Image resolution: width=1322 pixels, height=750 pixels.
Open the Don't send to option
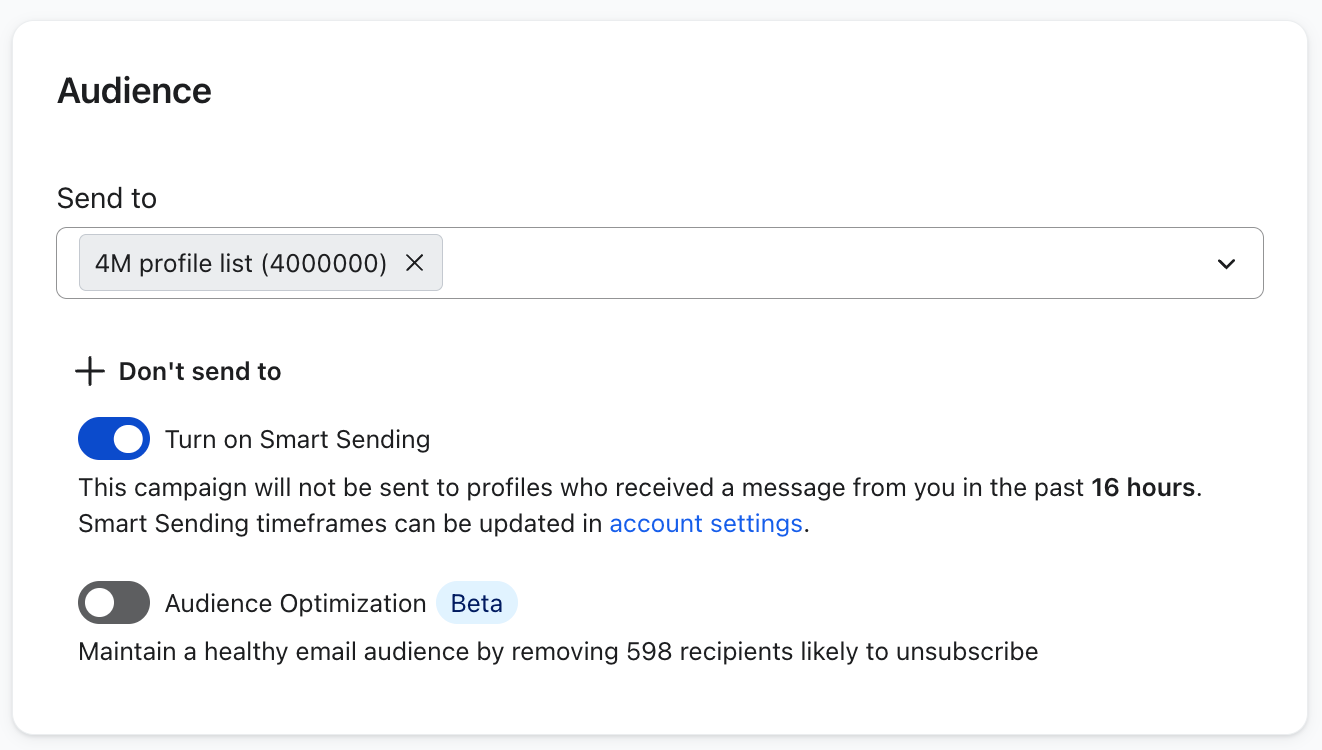(x=199, y=372)
